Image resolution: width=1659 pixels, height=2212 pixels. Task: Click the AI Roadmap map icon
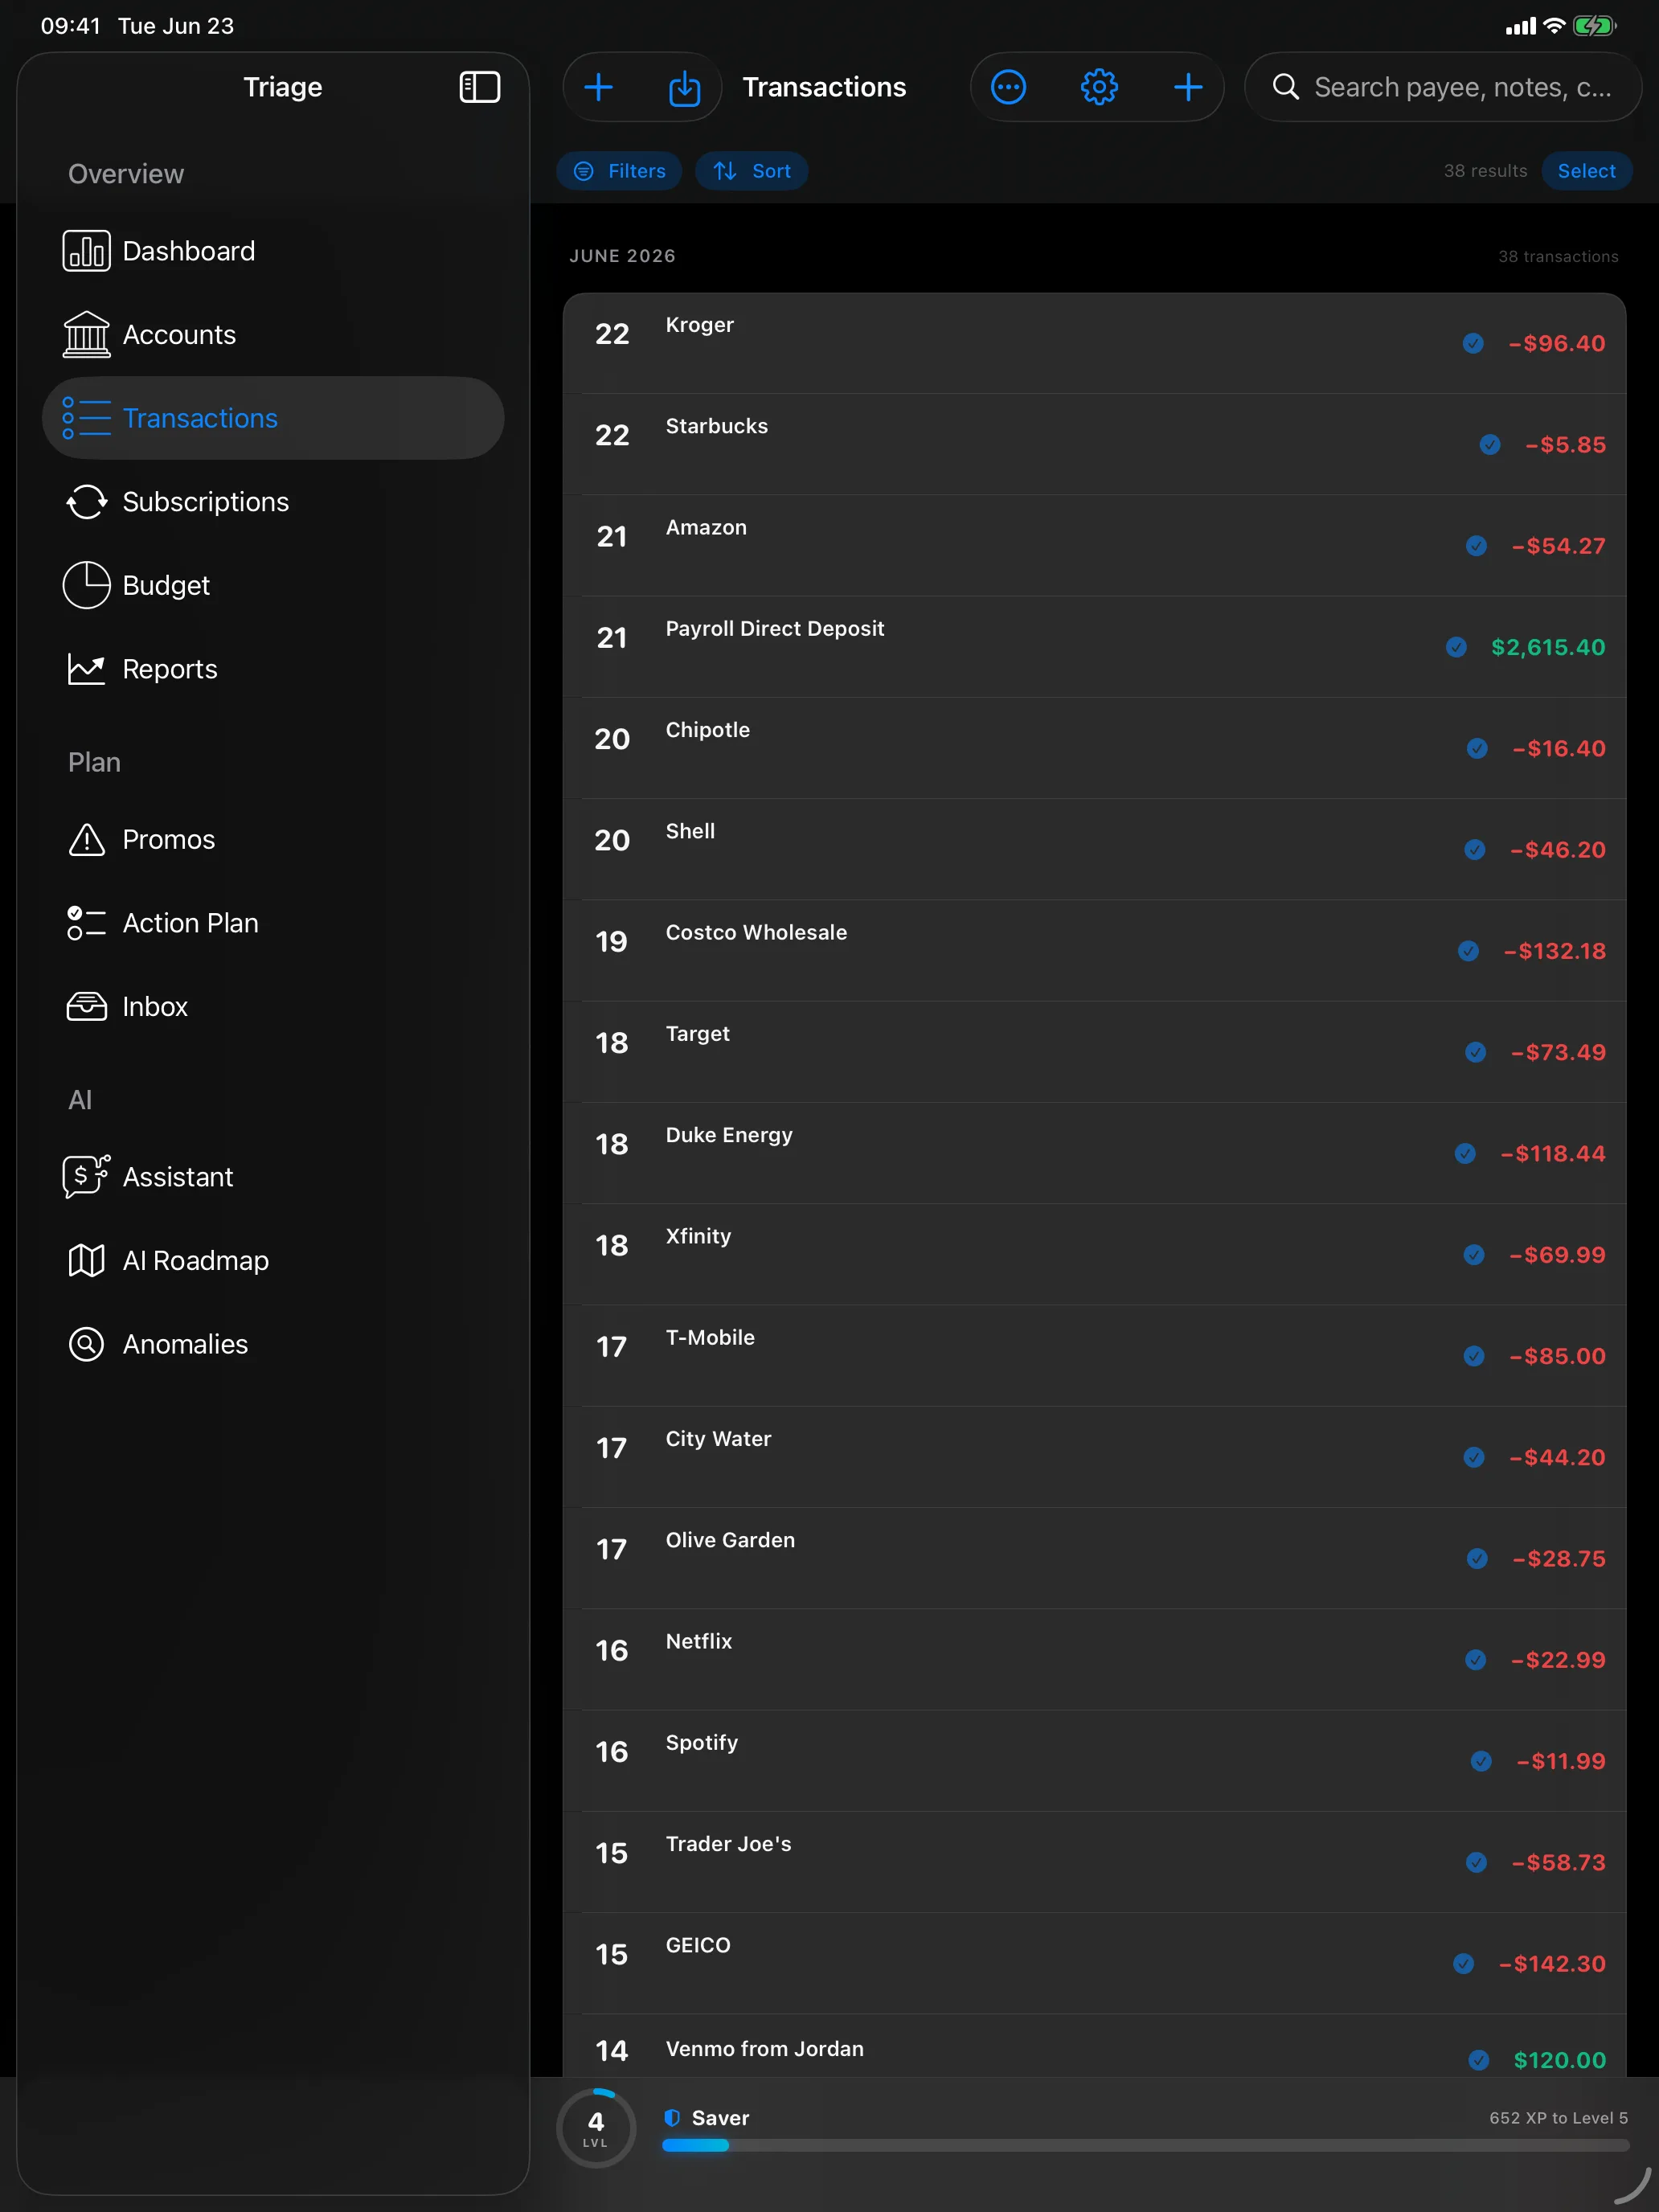click(86, 1261)
